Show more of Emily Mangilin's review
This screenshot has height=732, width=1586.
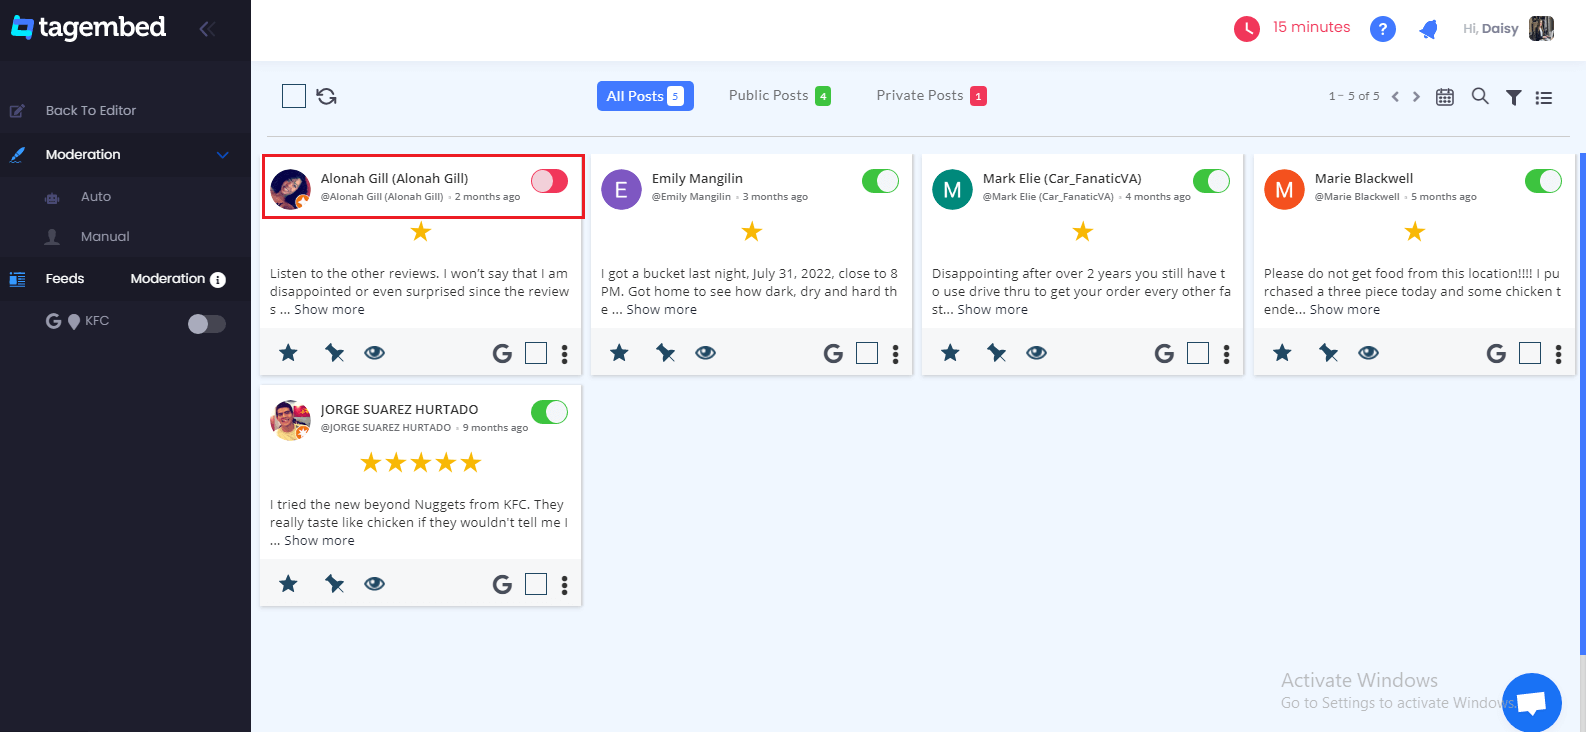[662, 310]
